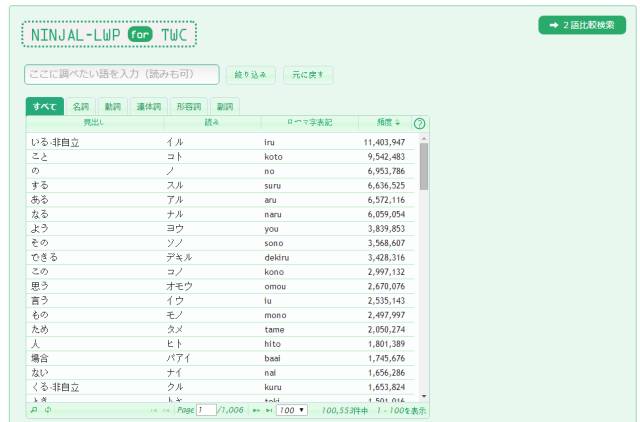Open the 連体詞 tab
The height and width of the screenshot is (422, 640).
coord(149,107)
